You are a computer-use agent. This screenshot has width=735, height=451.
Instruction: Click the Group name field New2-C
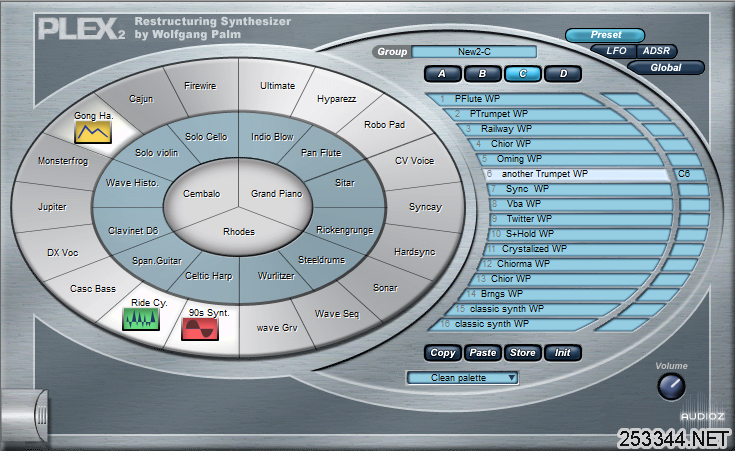click(474, 52)
